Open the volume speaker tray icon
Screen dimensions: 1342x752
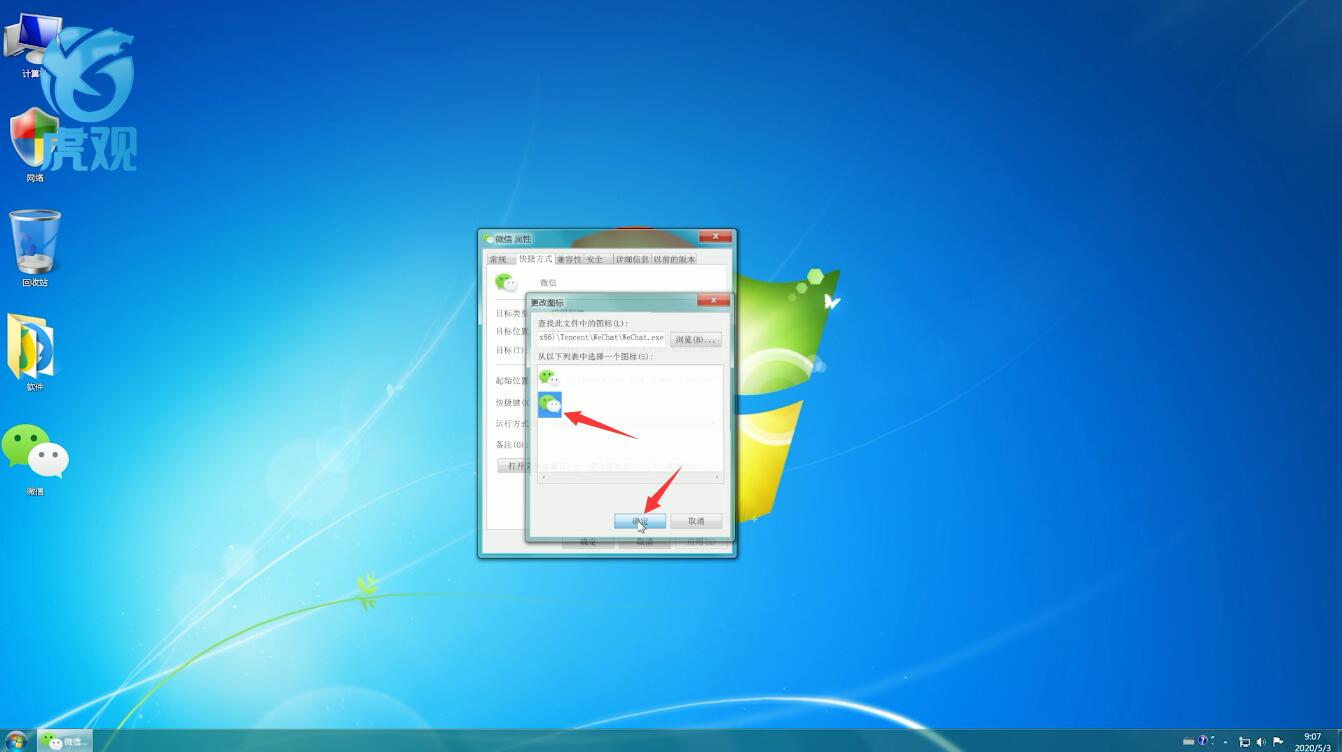click(x=1261, y=742)
